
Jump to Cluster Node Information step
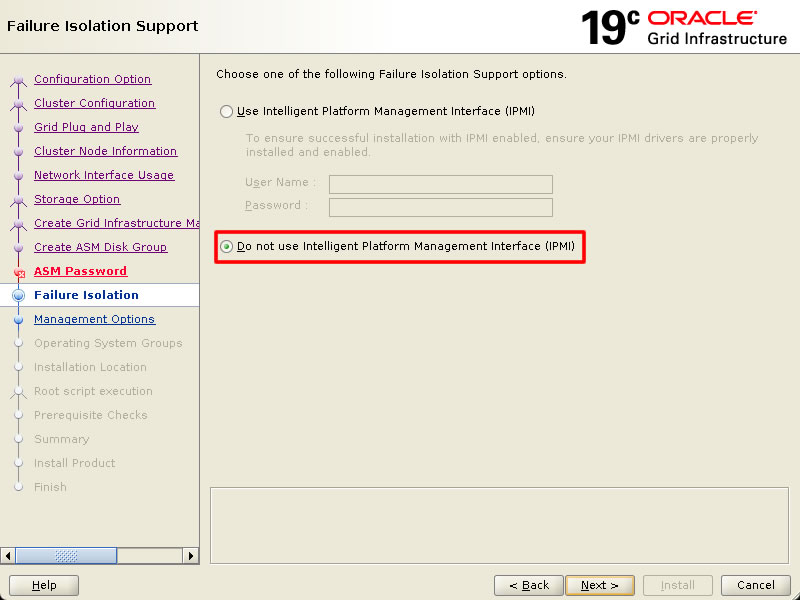point(106,151)
